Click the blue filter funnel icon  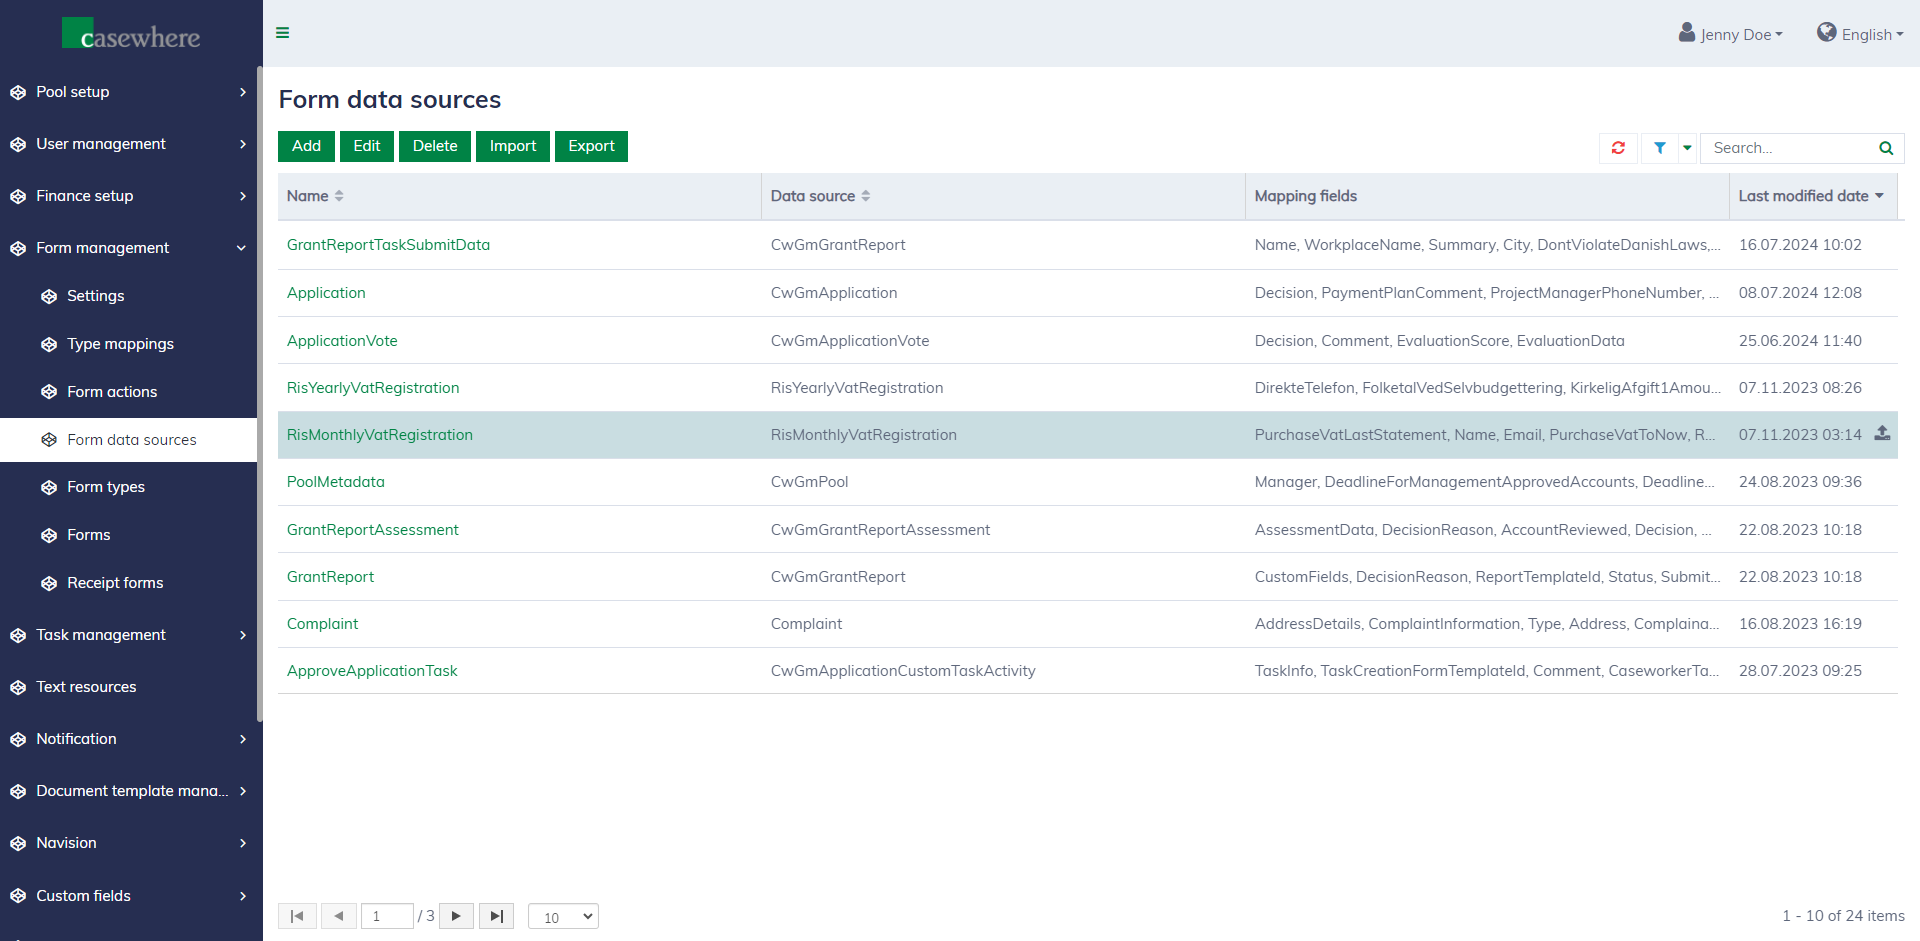coord(1659,148)
